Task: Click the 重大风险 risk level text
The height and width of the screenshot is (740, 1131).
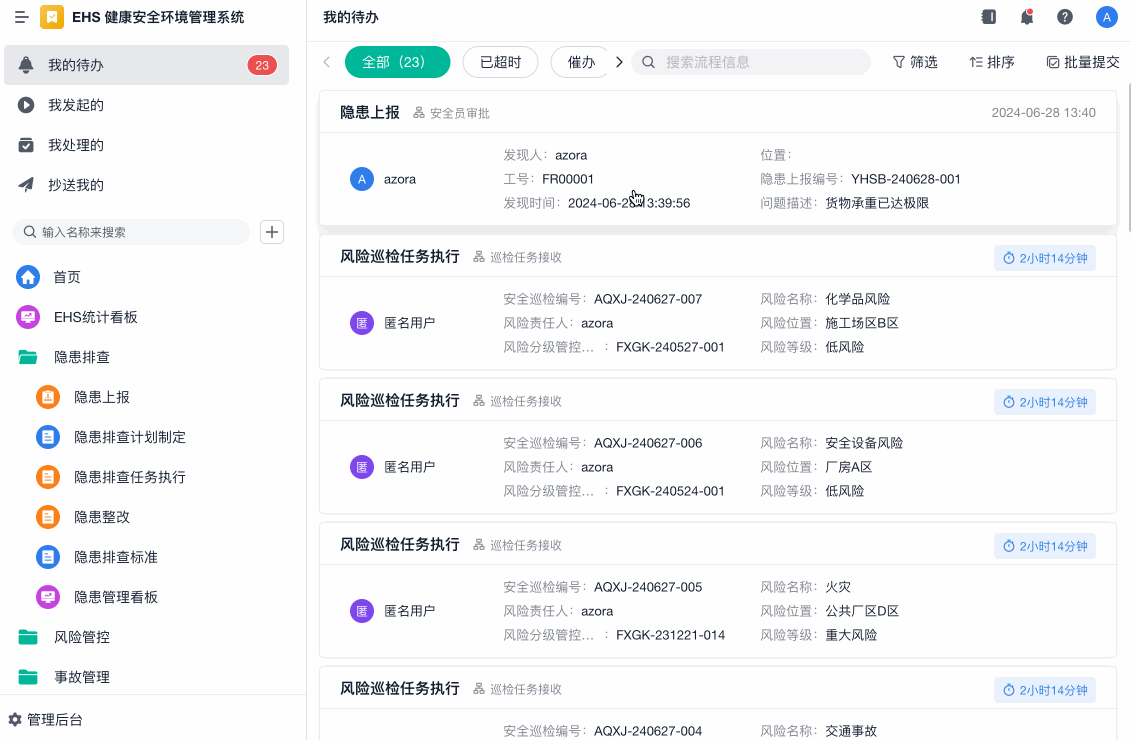Action: (x=851, y=635)
